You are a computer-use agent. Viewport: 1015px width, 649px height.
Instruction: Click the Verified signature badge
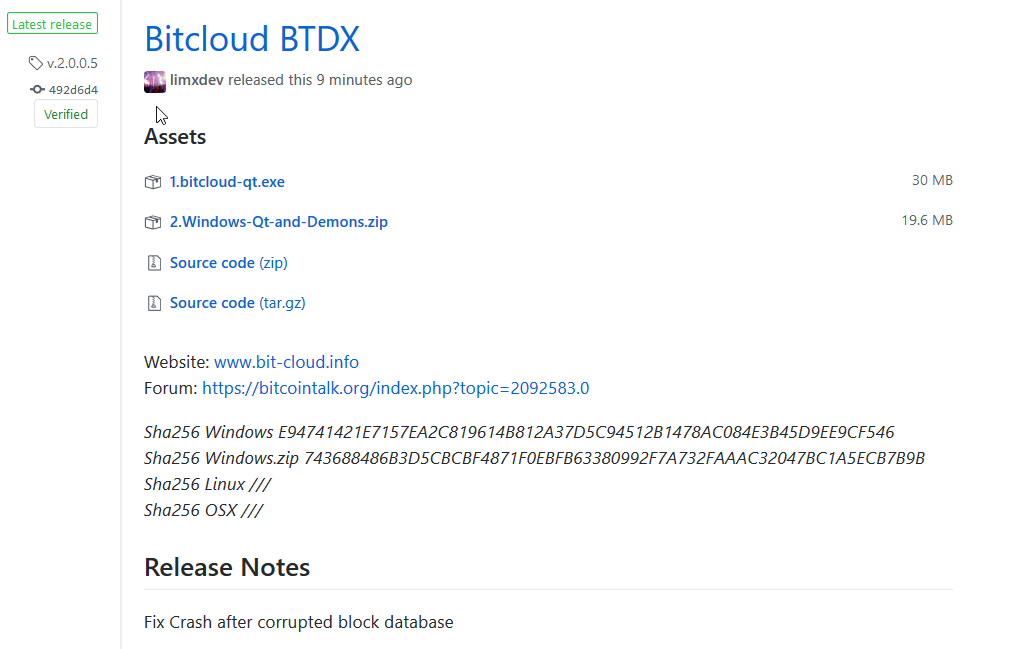click(x=66, y=114)
